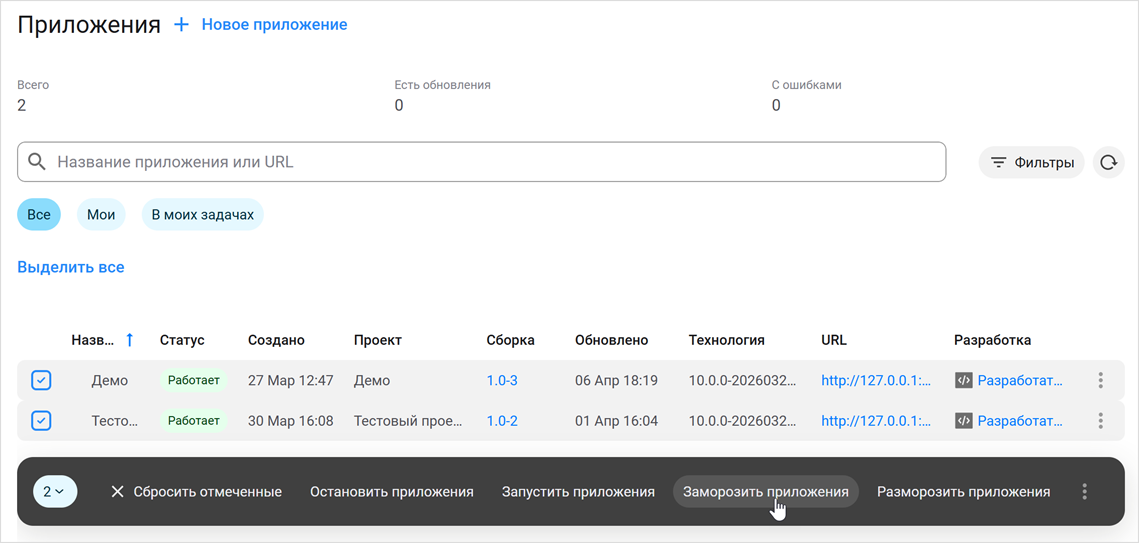Open the action bar three-dot overflow menu
Viewport: 1139px width, 543px height.
(x=1085, y=491)
